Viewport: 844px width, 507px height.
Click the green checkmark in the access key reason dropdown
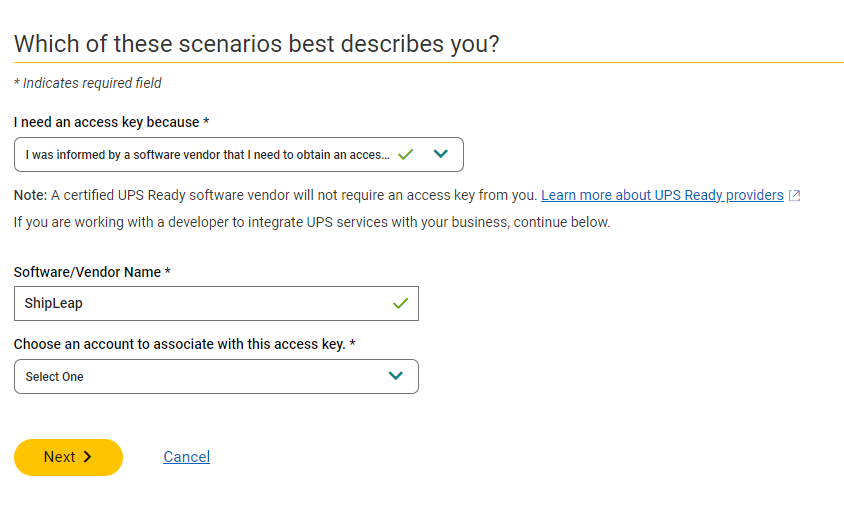(405, 155)
